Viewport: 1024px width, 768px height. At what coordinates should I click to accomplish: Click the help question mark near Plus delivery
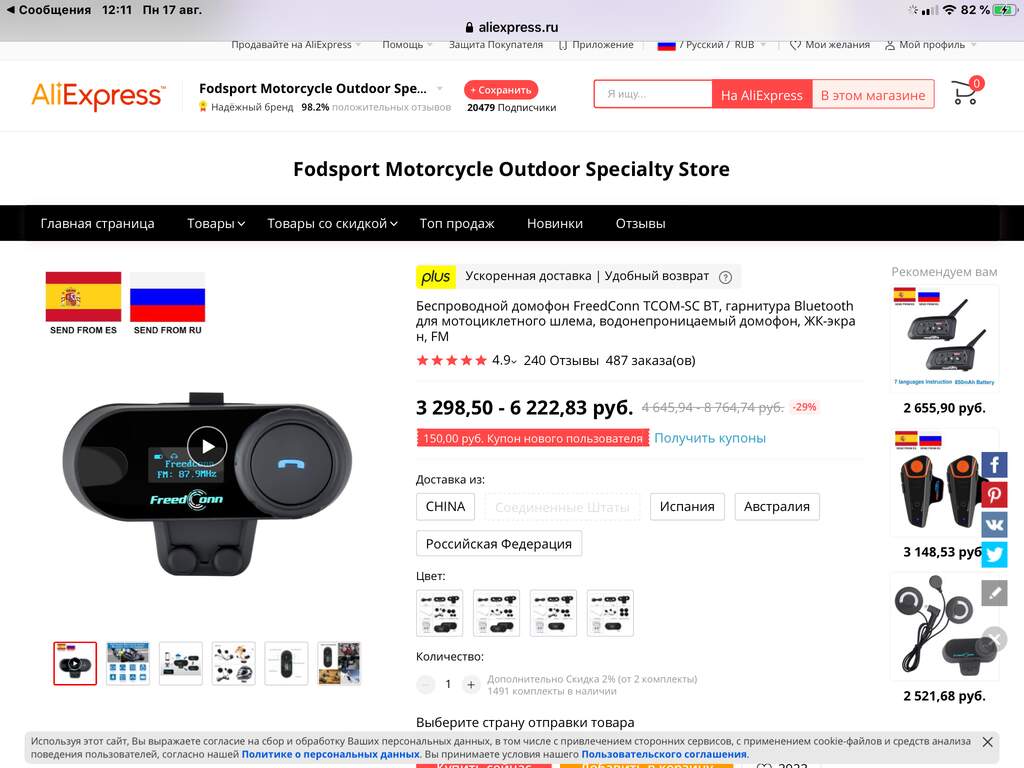pyautogui.click(x=725, y=277)
